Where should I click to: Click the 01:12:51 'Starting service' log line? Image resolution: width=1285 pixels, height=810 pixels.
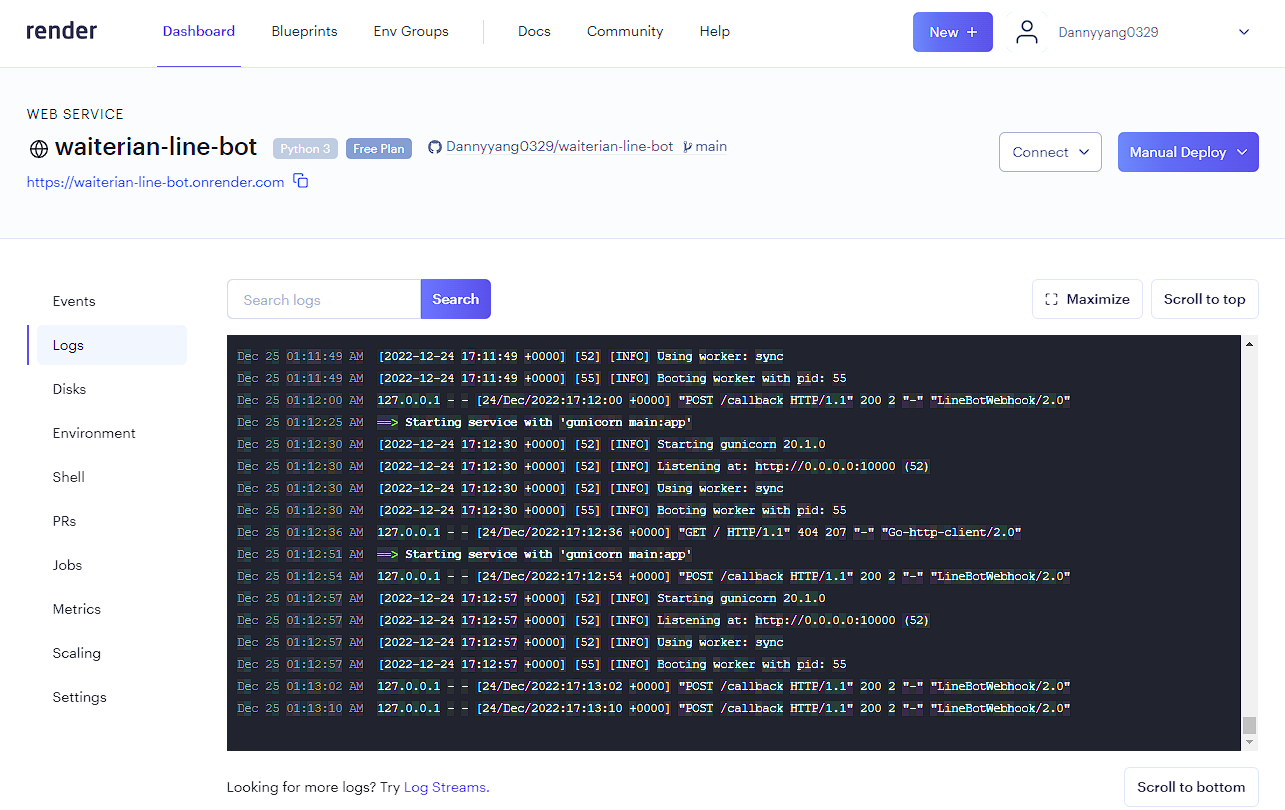[465, 554]
